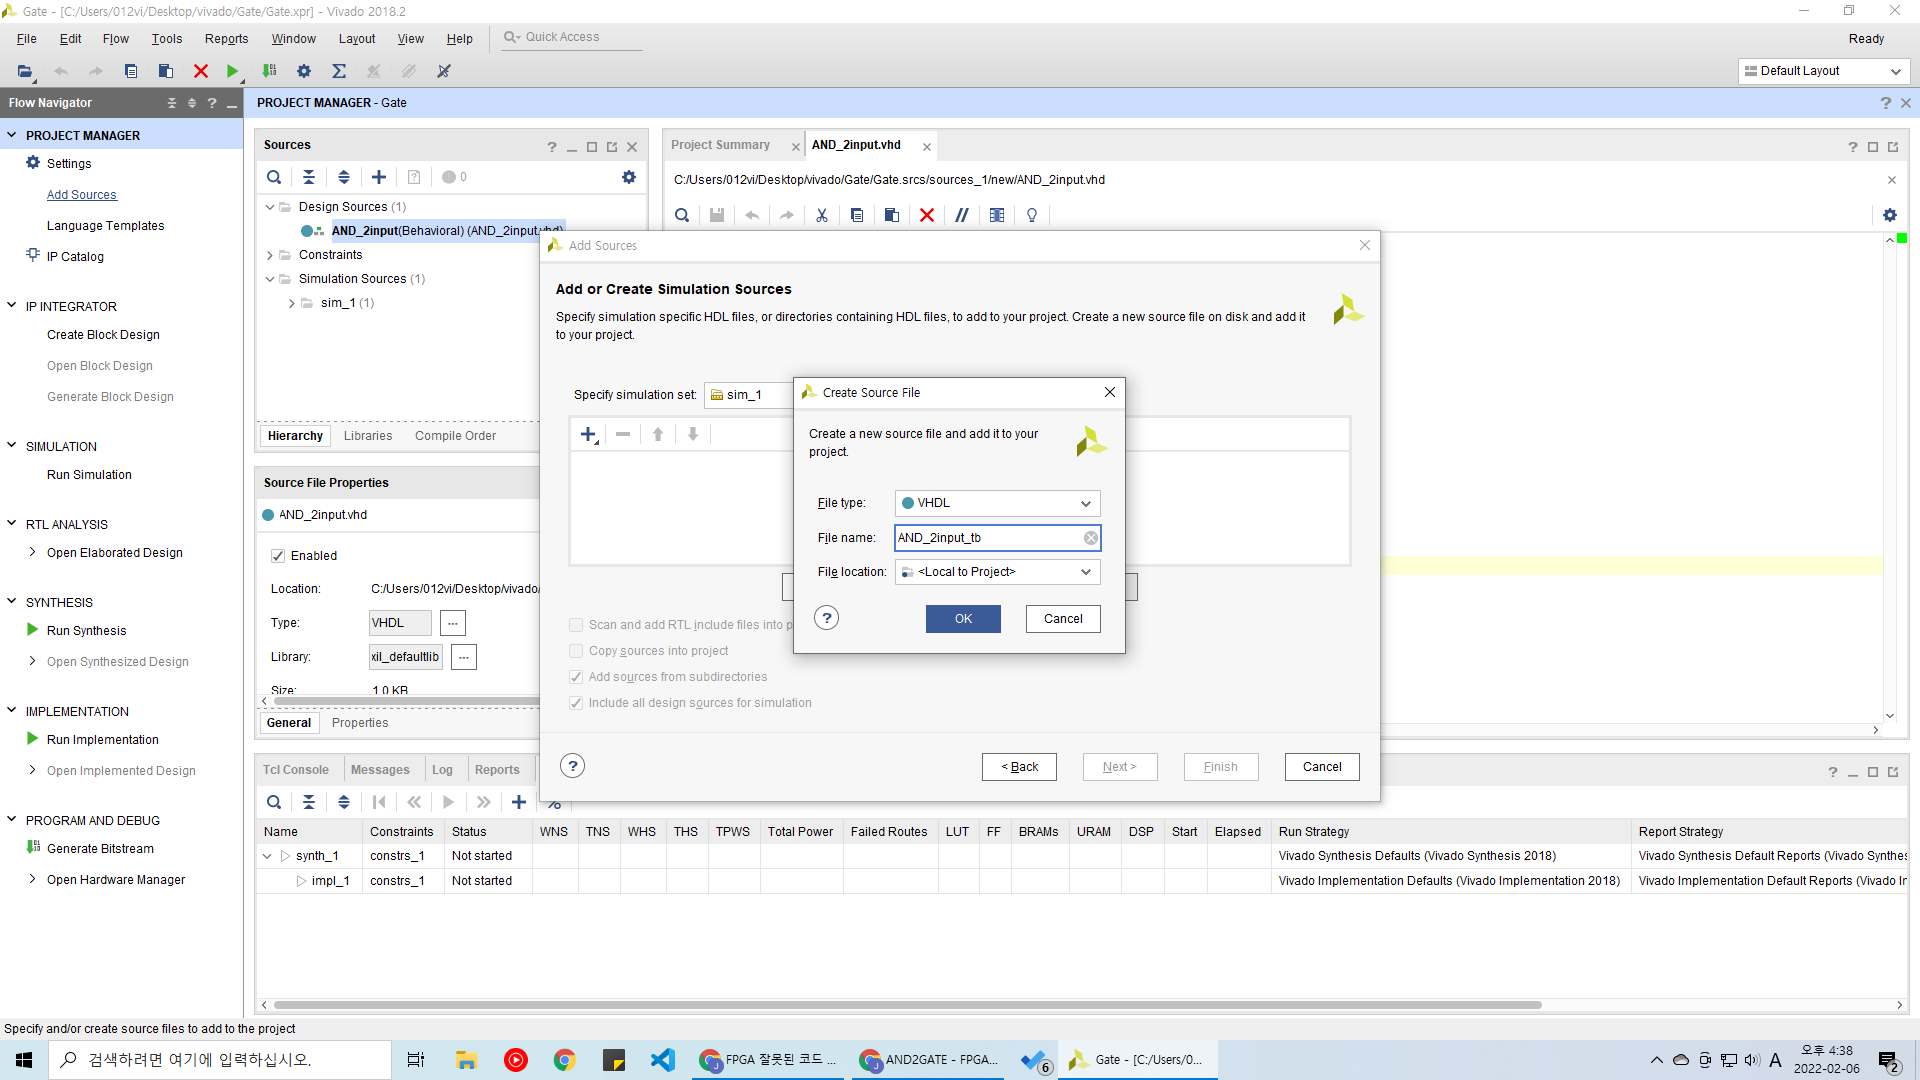Click the editor toggle comments icon
Viewport: 1920px width, 1080px height.
961,215
